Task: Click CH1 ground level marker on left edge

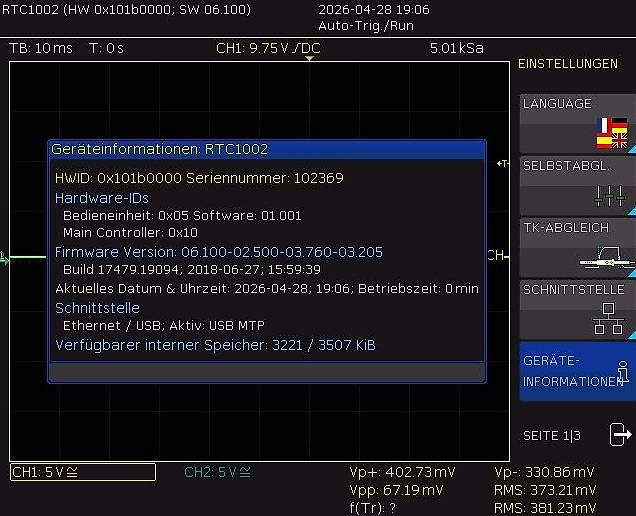Action: click(4, 258)
